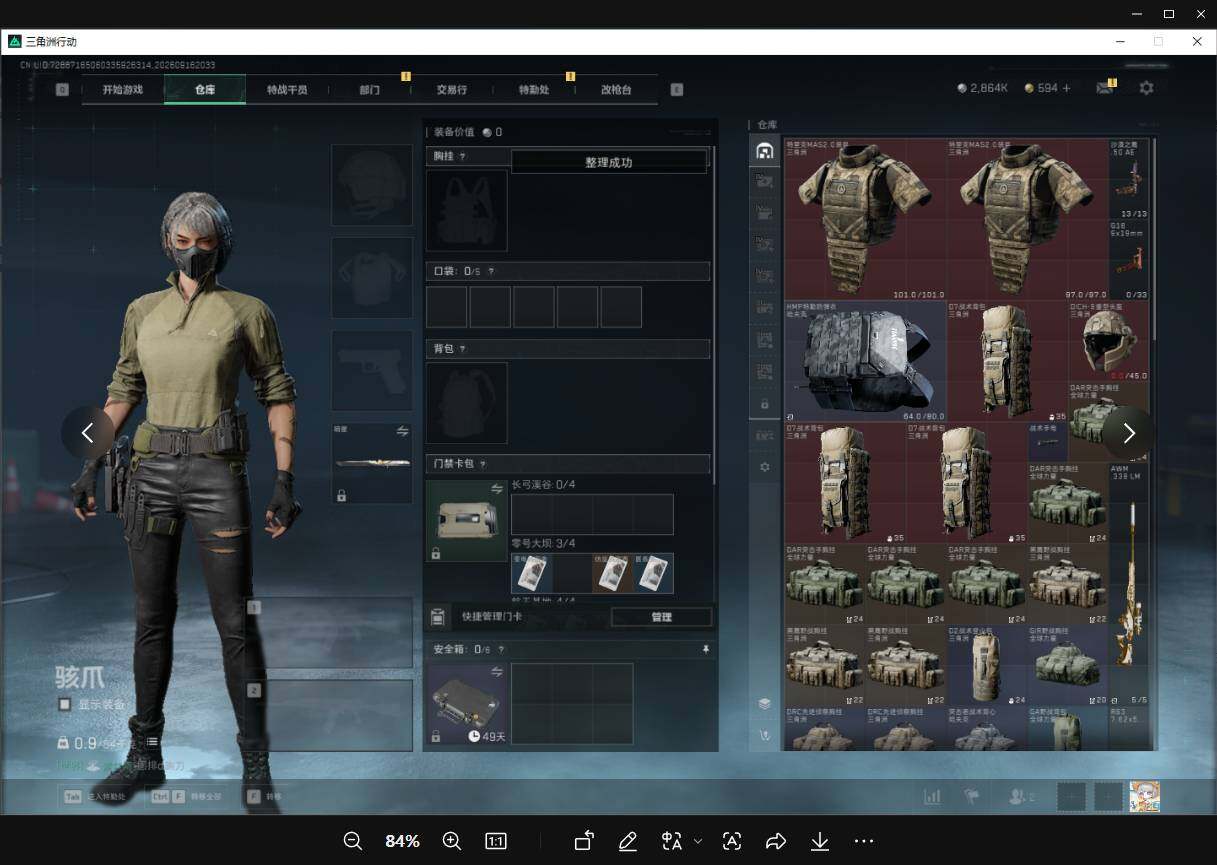The height and width of the screenshot is (865, 1217).
Task: Select the empty backpack slot
Action: point(467,403)
